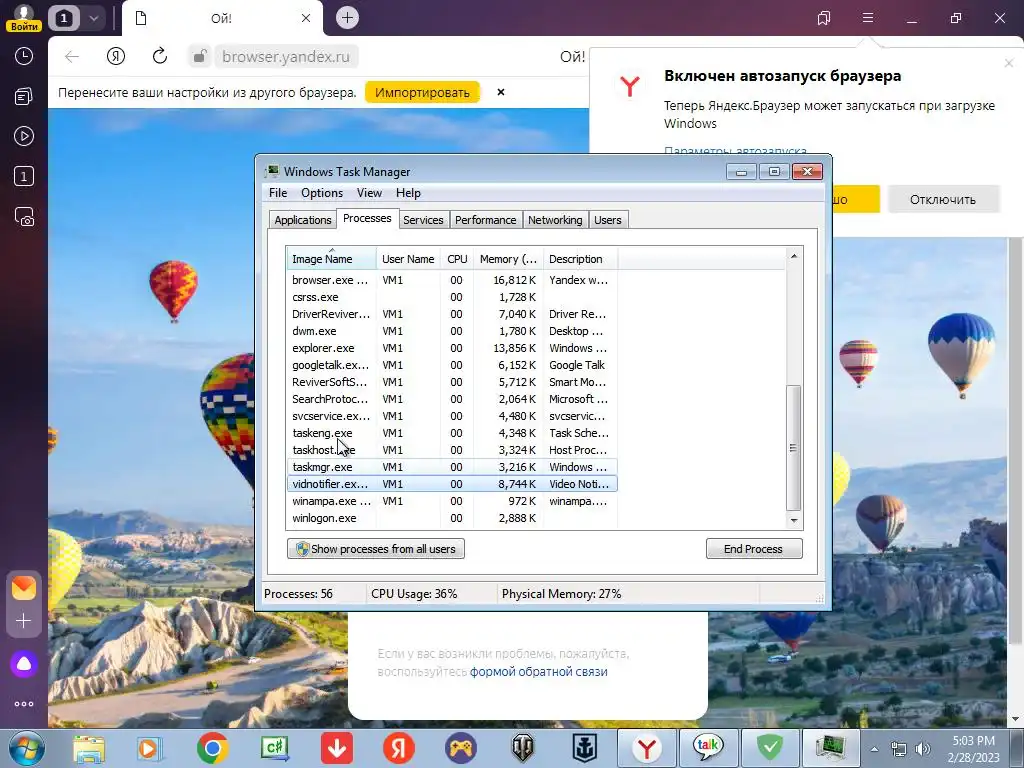Open the Windows Start menu
The height and width of the screenshot is (768, 1024).
point(26,748)
